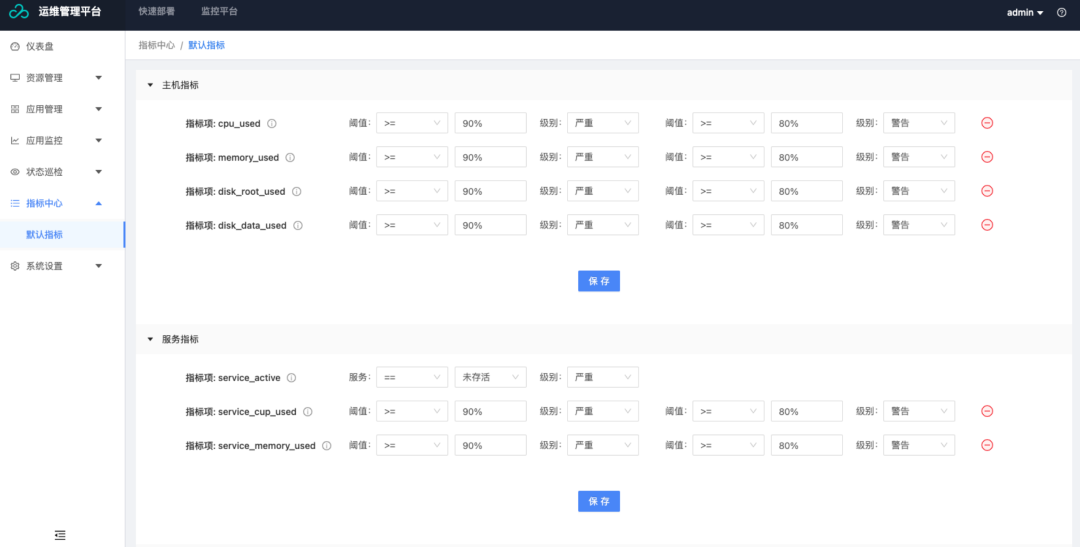Click the info icon next to service_memory_used
1080x547 pixels.
pos(326,446)
